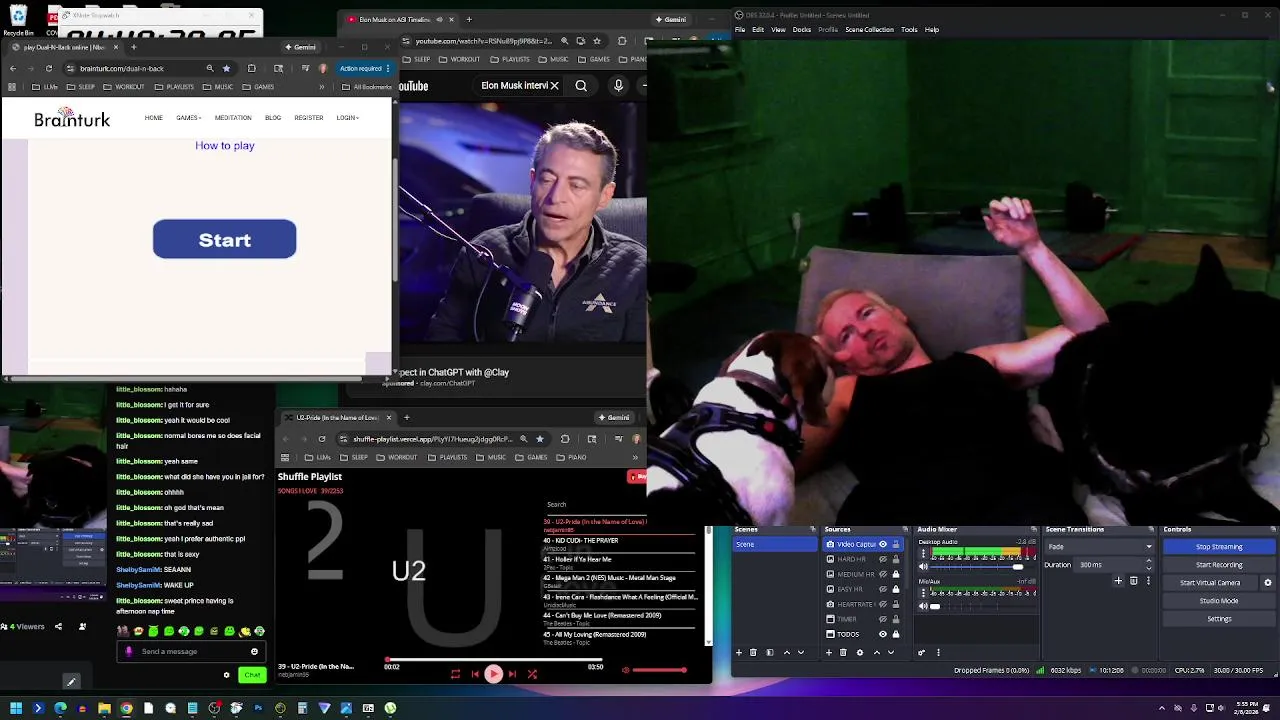This screenshot has height=720, width=1280.
Task: Toggle lock on MEDIUM HR source
Action: 895,574
